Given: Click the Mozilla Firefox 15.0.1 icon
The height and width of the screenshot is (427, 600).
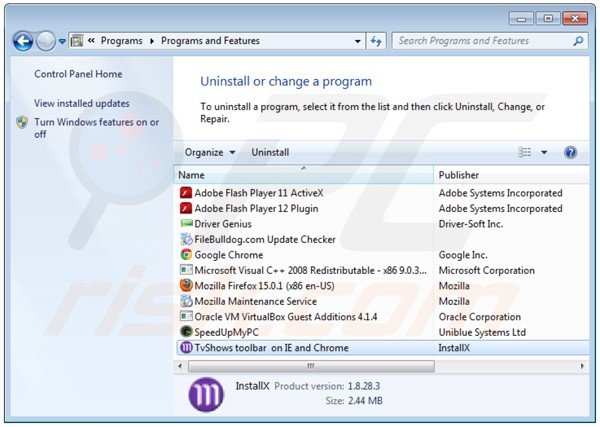Looking at the screenshot, I should [x=186, y=286].
